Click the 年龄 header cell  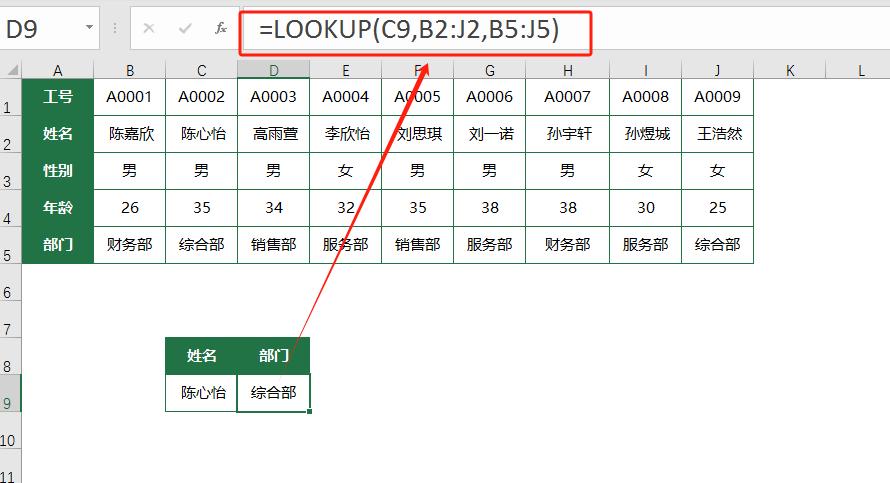point(58,208)
